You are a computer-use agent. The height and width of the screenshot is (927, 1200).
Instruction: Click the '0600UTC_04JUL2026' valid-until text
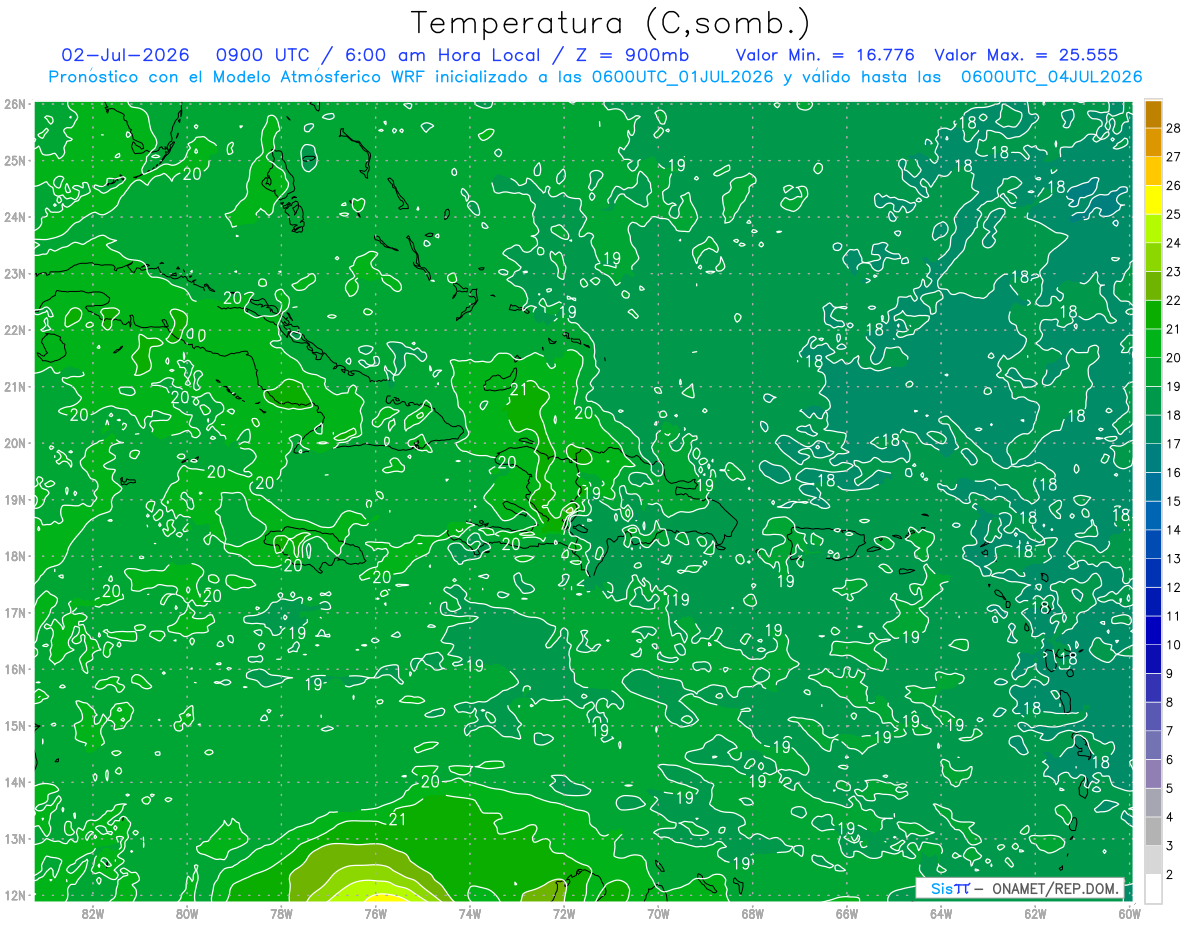[x=1051, y=76]
